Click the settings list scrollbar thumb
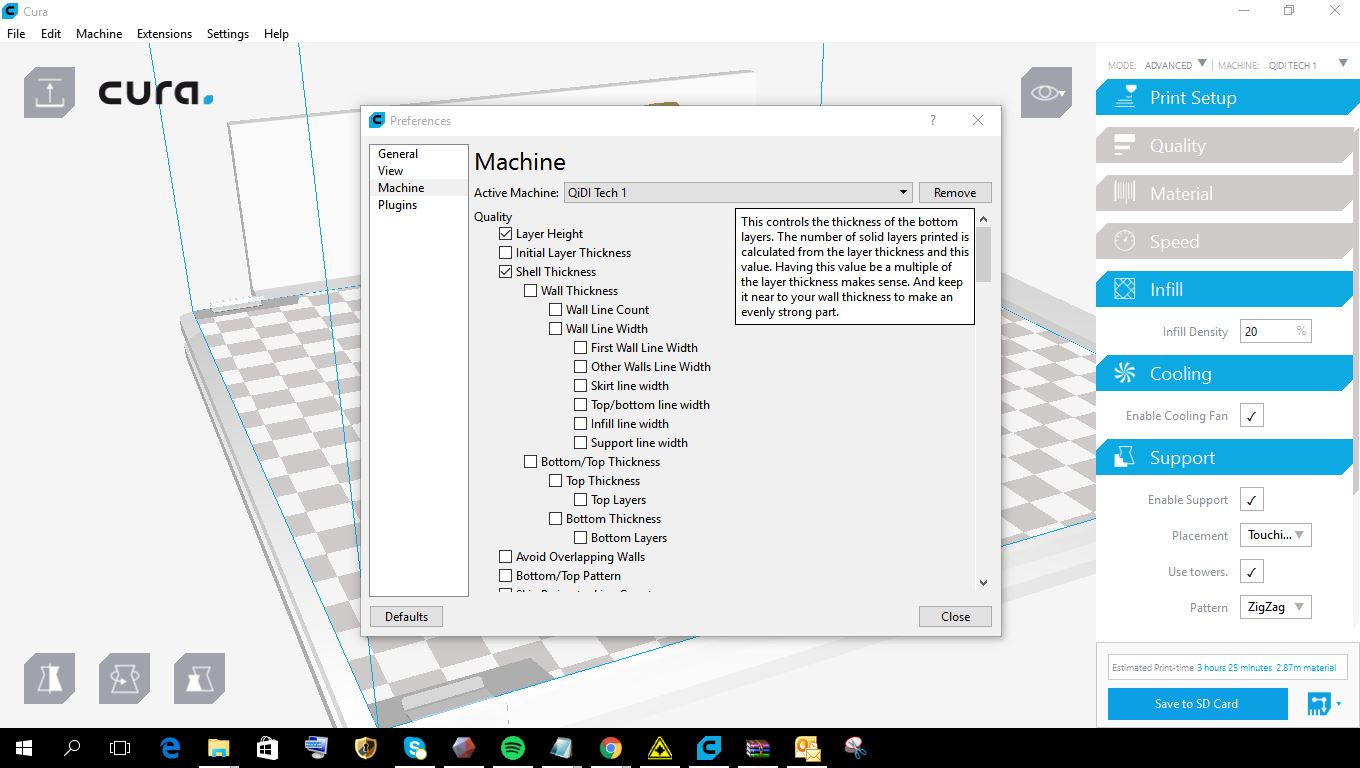Viewport: 1360px width, 768px height. click(x=983, y=255)
